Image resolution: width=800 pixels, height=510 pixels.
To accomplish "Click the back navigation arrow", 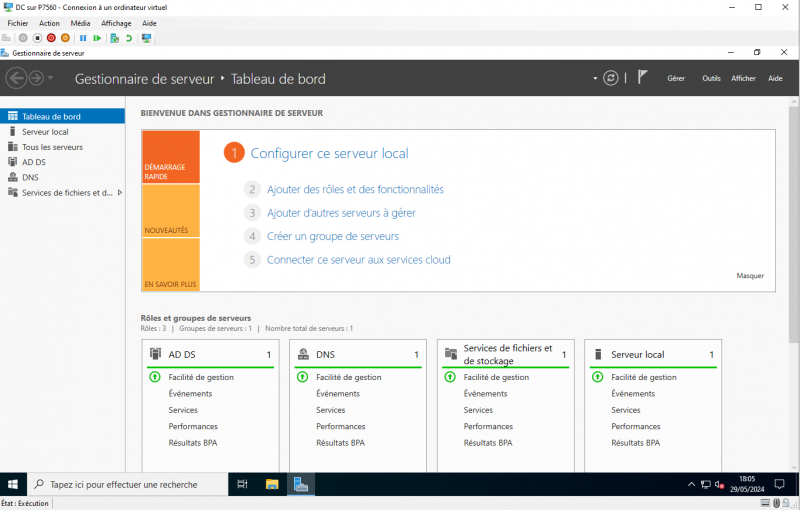I will click(16, 78).
